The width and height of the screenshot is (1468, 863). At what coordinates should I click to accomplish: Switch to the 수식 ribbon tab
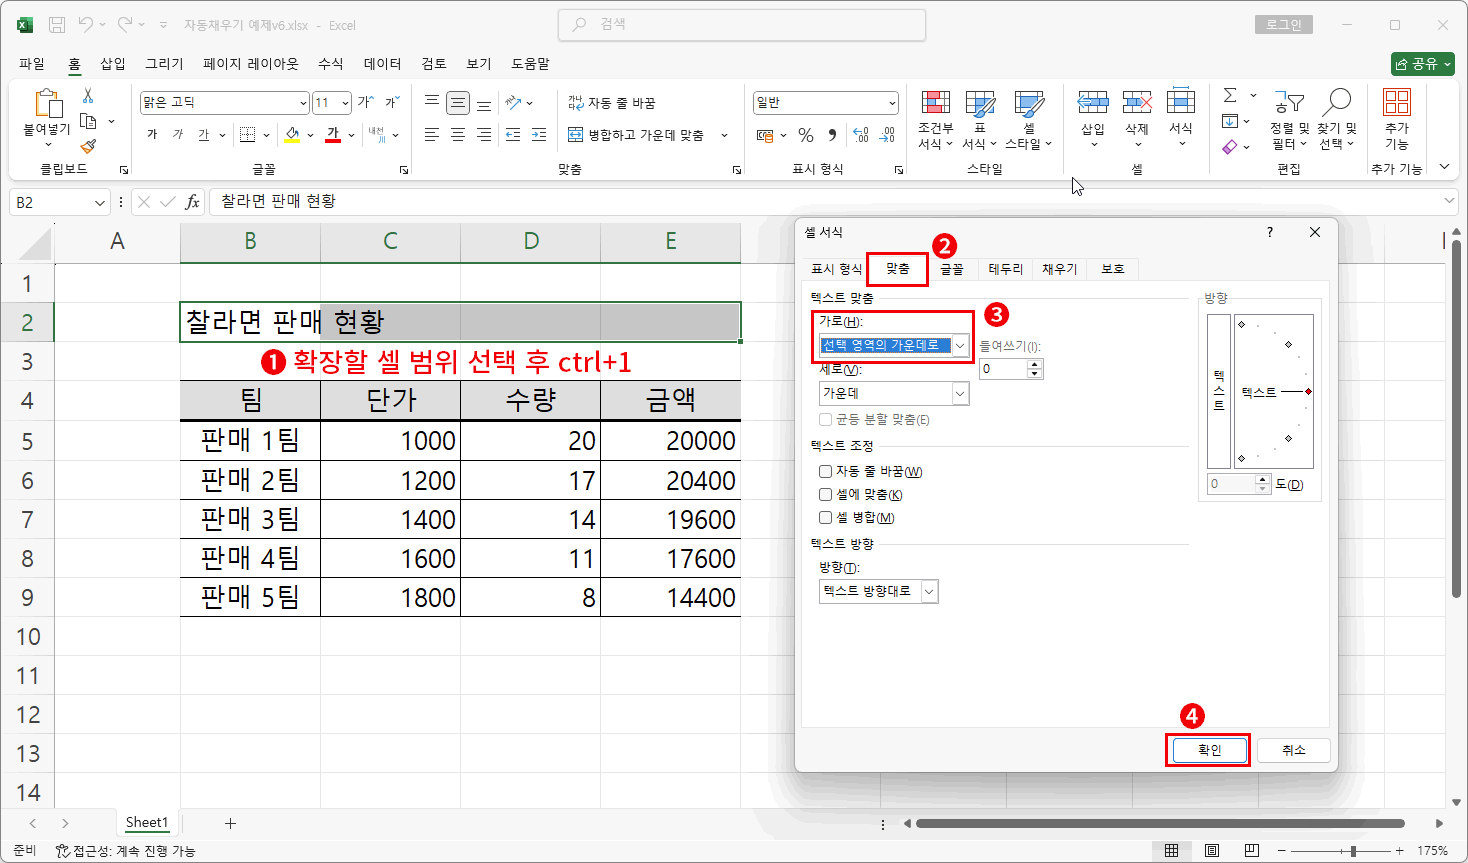tap(331, 63)
